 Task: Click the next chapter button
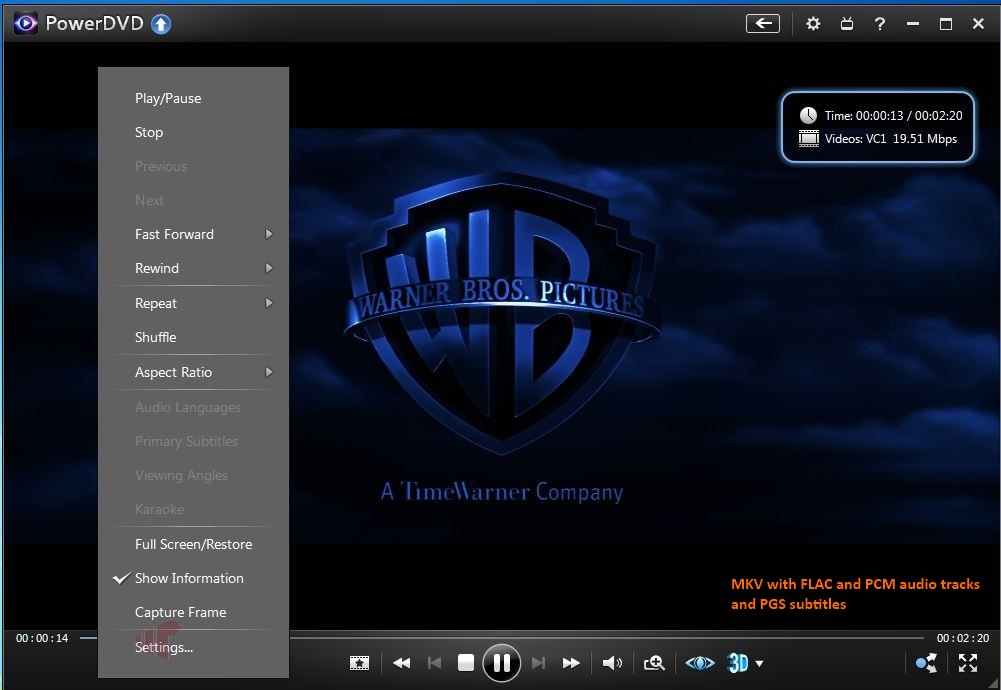point(538,663)
